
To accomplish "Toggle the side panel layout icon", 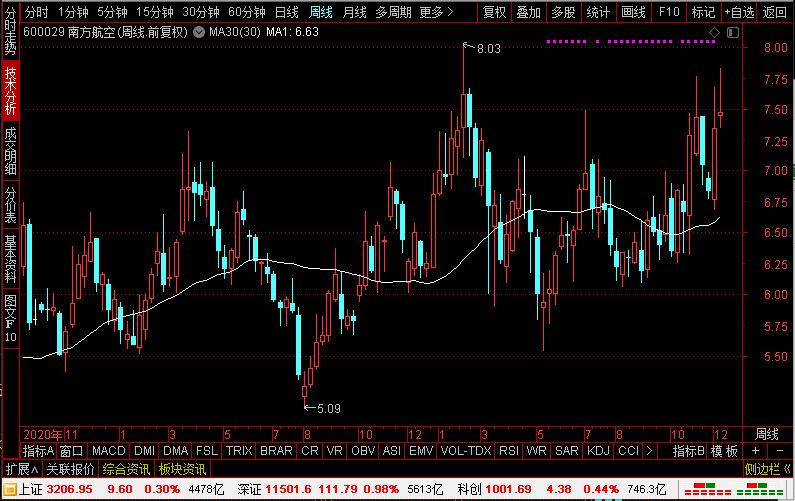I will [x=733, y=32].
